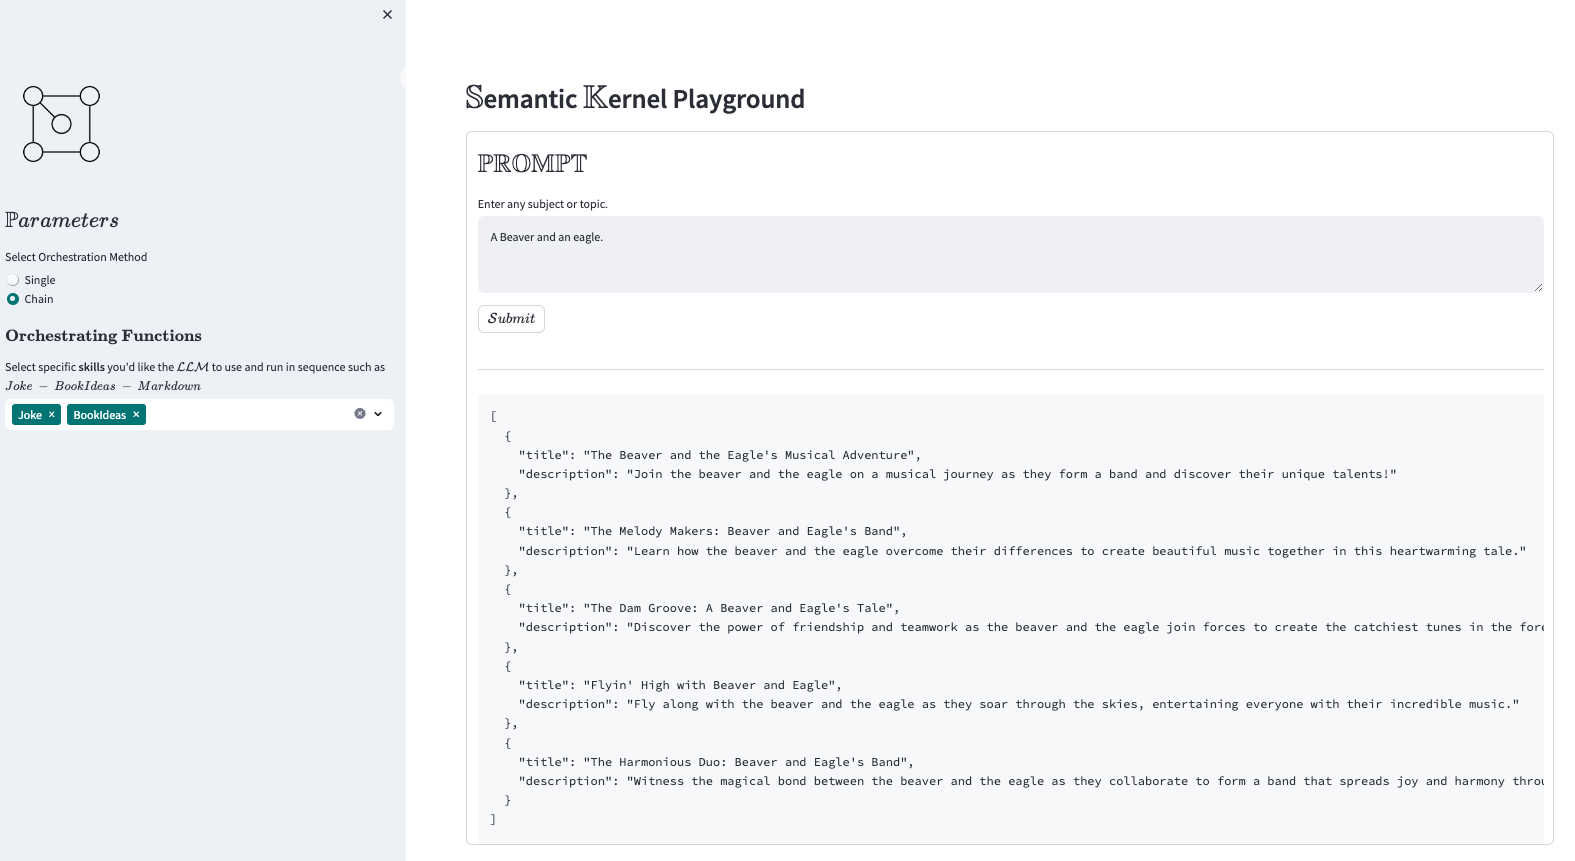Expand the skills multiselect dropdown arrow

tap(378, 414)
